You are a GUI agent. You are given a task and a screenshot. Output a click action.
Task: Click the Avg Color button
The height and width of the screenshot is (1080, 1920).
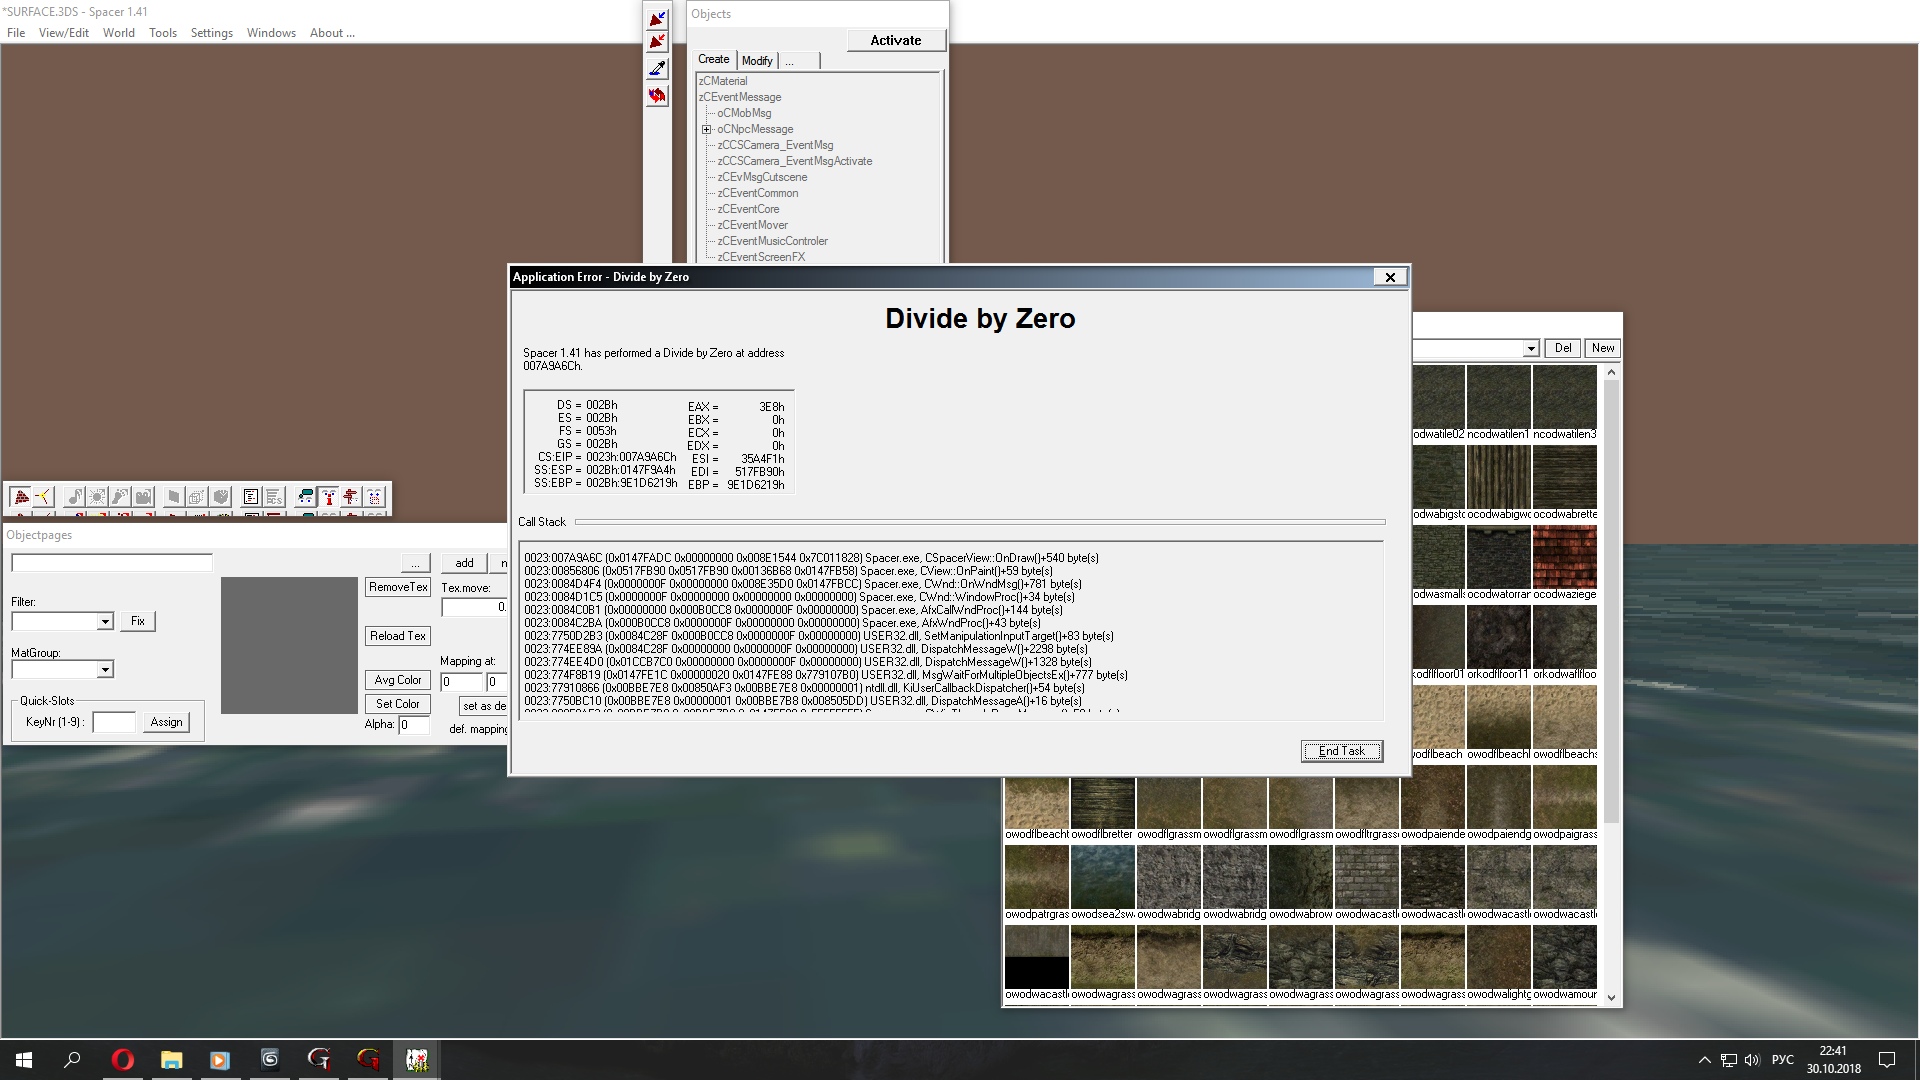(398, 680)
